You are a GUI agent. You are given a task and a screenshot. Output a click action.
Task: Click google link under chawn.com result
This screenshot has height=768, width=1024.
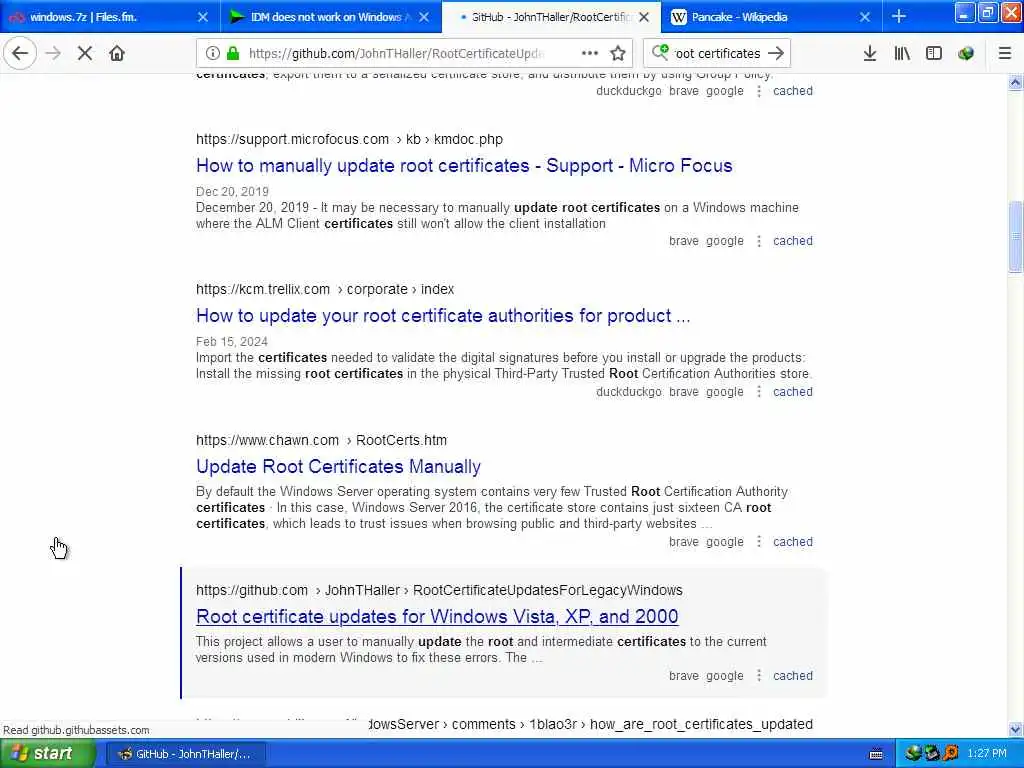[725, 542]
